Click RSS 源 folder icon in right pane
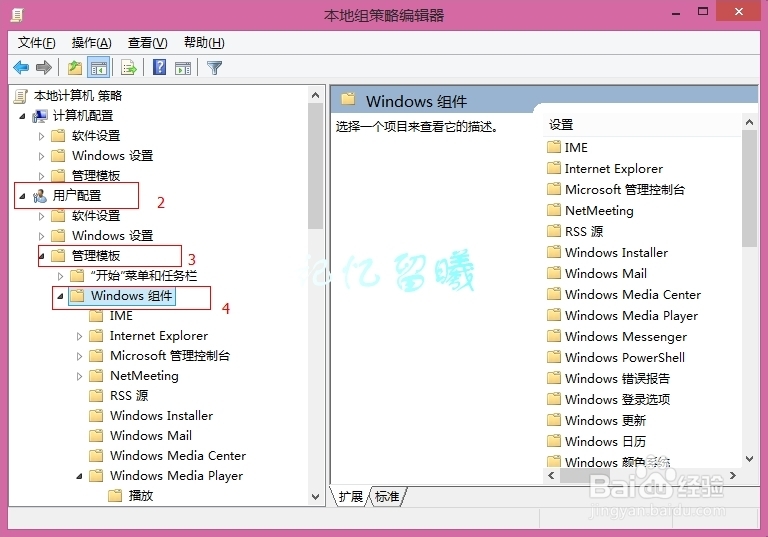The height and width of the screenshot is (537, 768). pos(553,231)
